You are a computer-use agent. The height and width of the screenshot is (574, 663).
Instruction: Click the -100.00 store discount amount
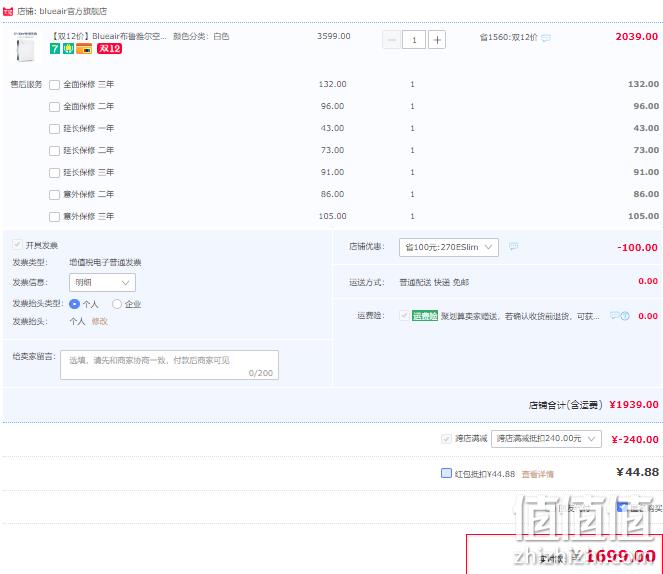637,248
